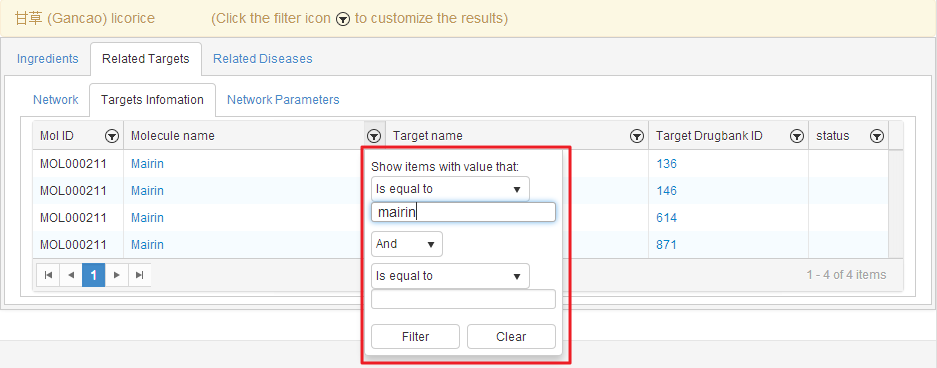Image resolution: width=937 pixels, height=368 pixels.
Task: Click 'Show items with value that:' label
Action: click(445, 167)
